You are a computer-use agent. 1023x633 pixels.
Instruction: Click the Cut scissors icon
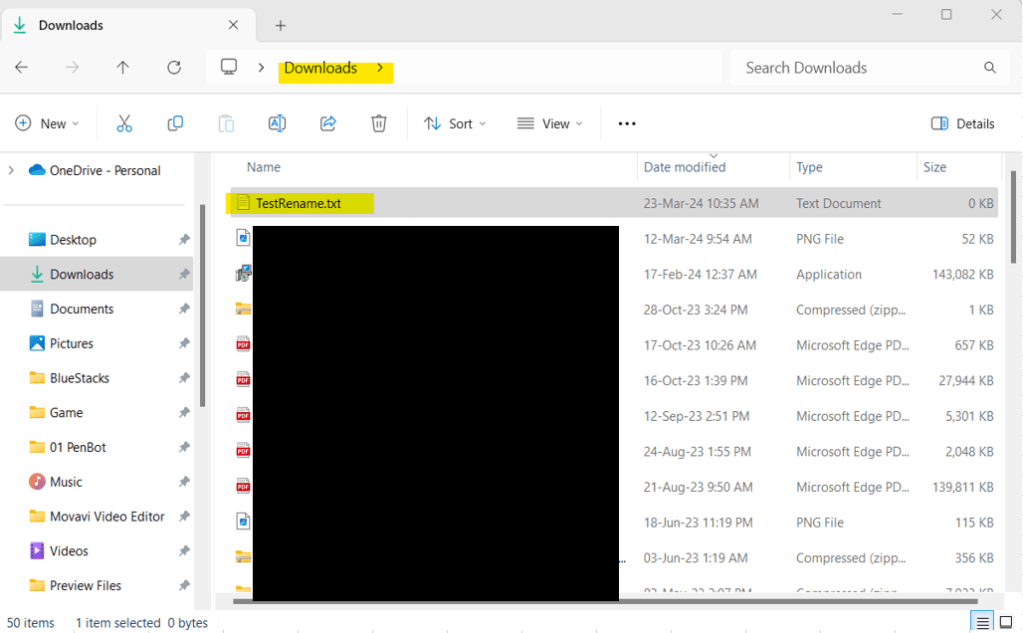pos(124,123)
